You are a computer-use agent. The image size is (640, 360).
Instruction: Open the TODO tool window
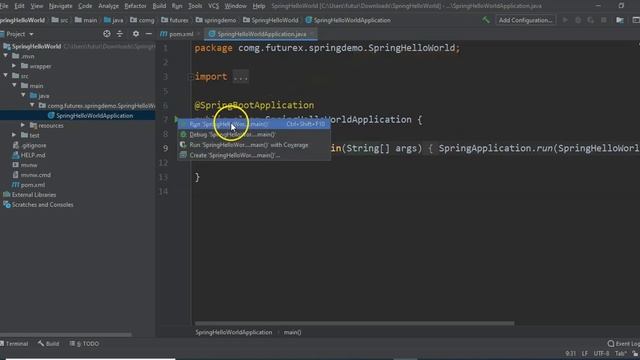84,344
